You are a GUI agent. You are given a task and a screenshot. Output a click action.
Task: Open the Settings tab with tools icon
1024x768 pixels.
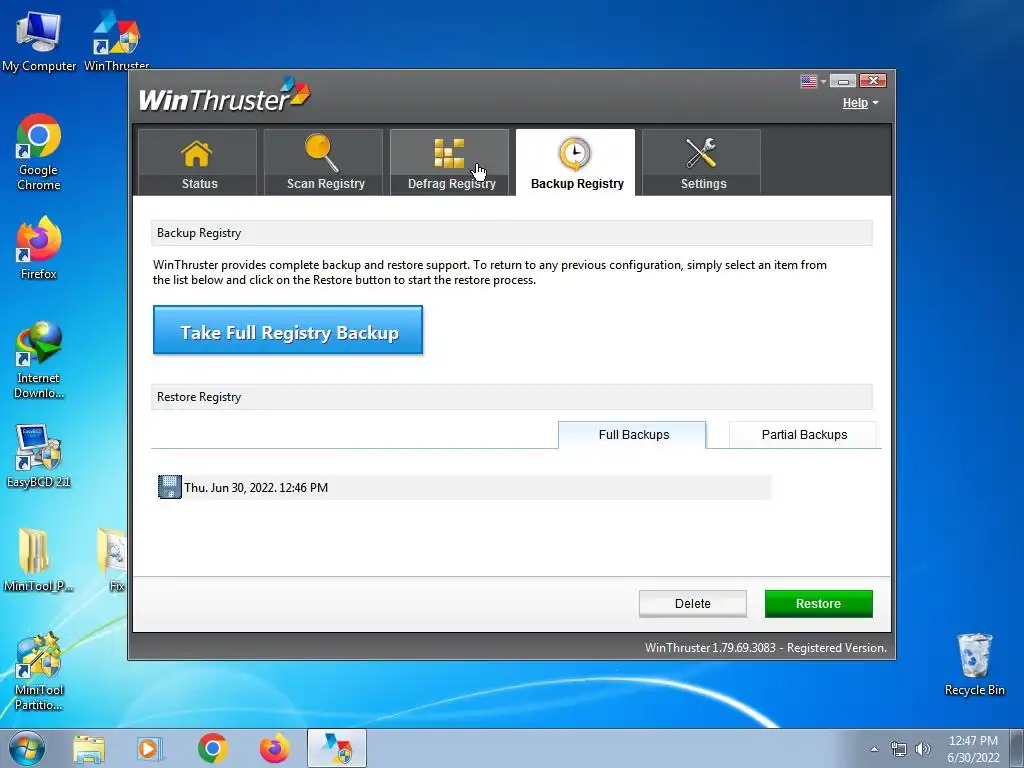701,162
